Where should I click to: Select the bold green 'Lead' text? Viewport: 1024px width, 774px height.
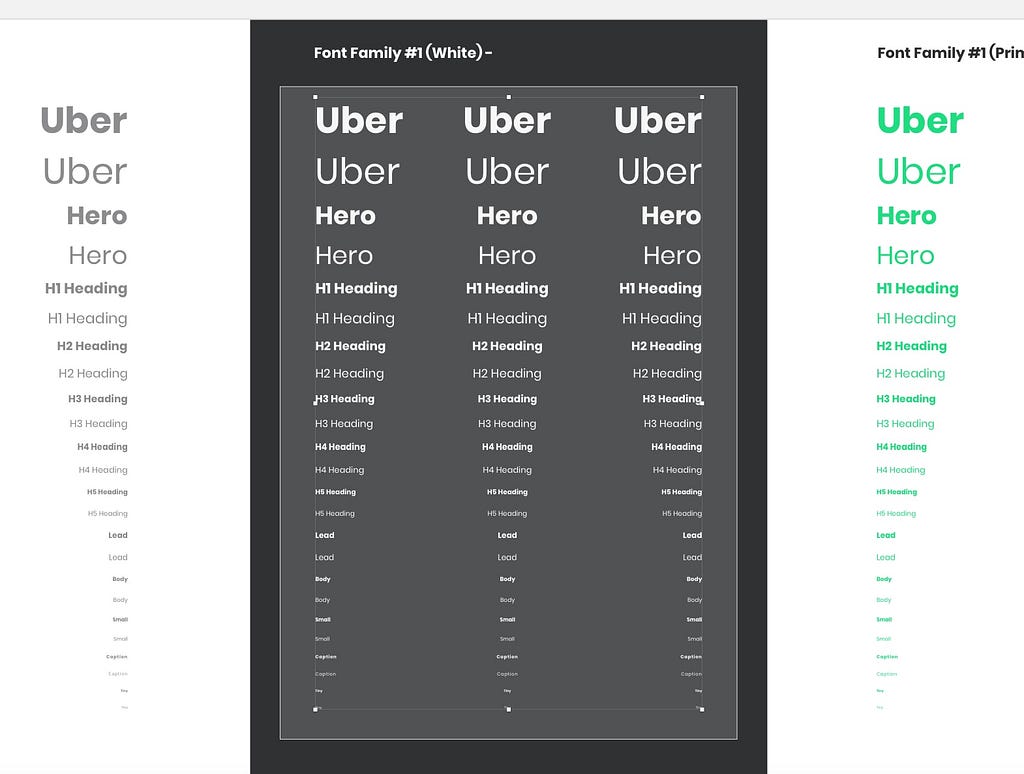pos(886,535)
